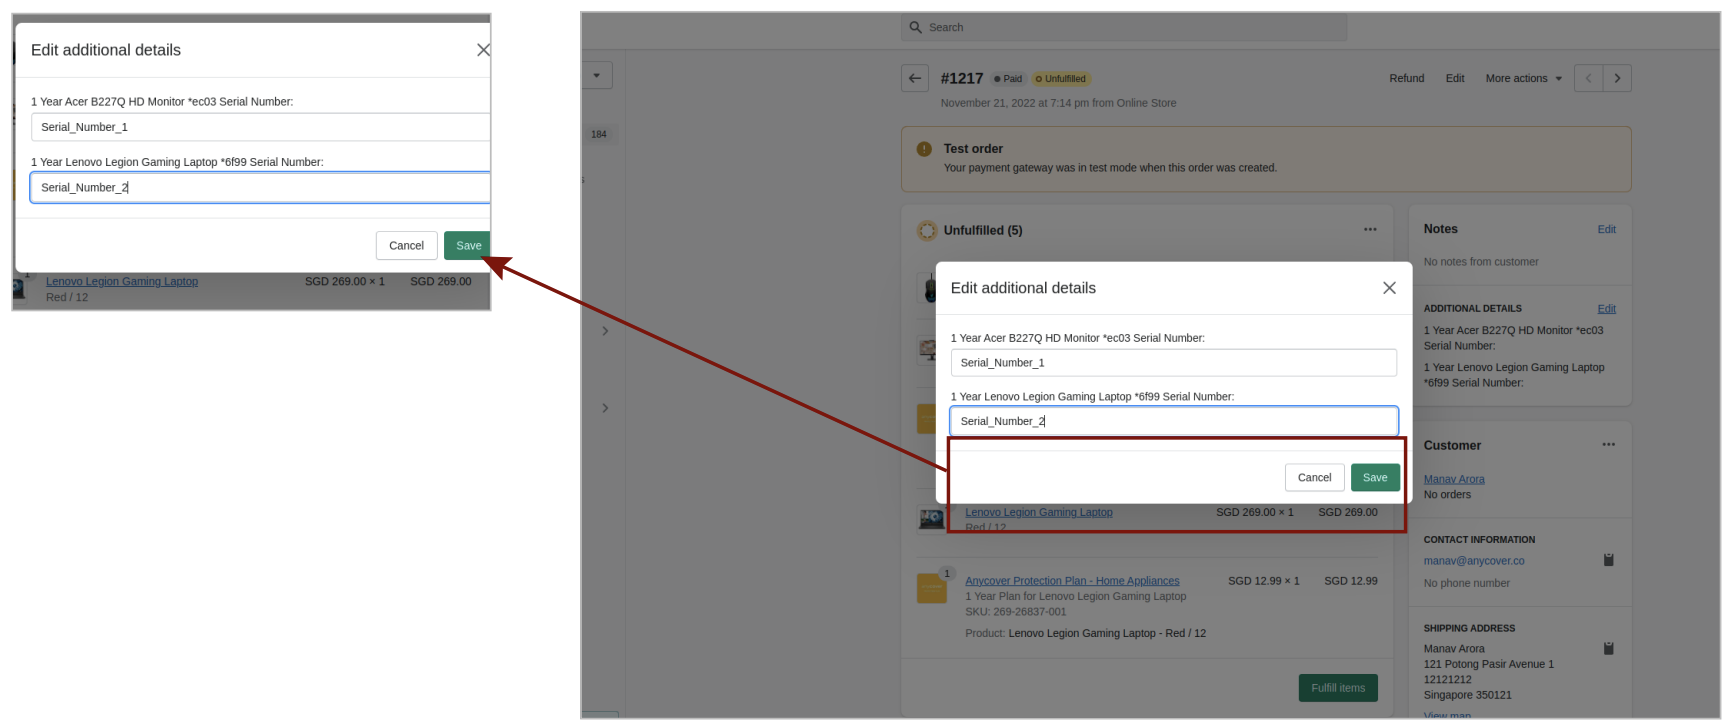The image size is (1730, 726).
Task: Click the 184 sidebar count badge
Action: pyautogui.click(x=599, y=134)
